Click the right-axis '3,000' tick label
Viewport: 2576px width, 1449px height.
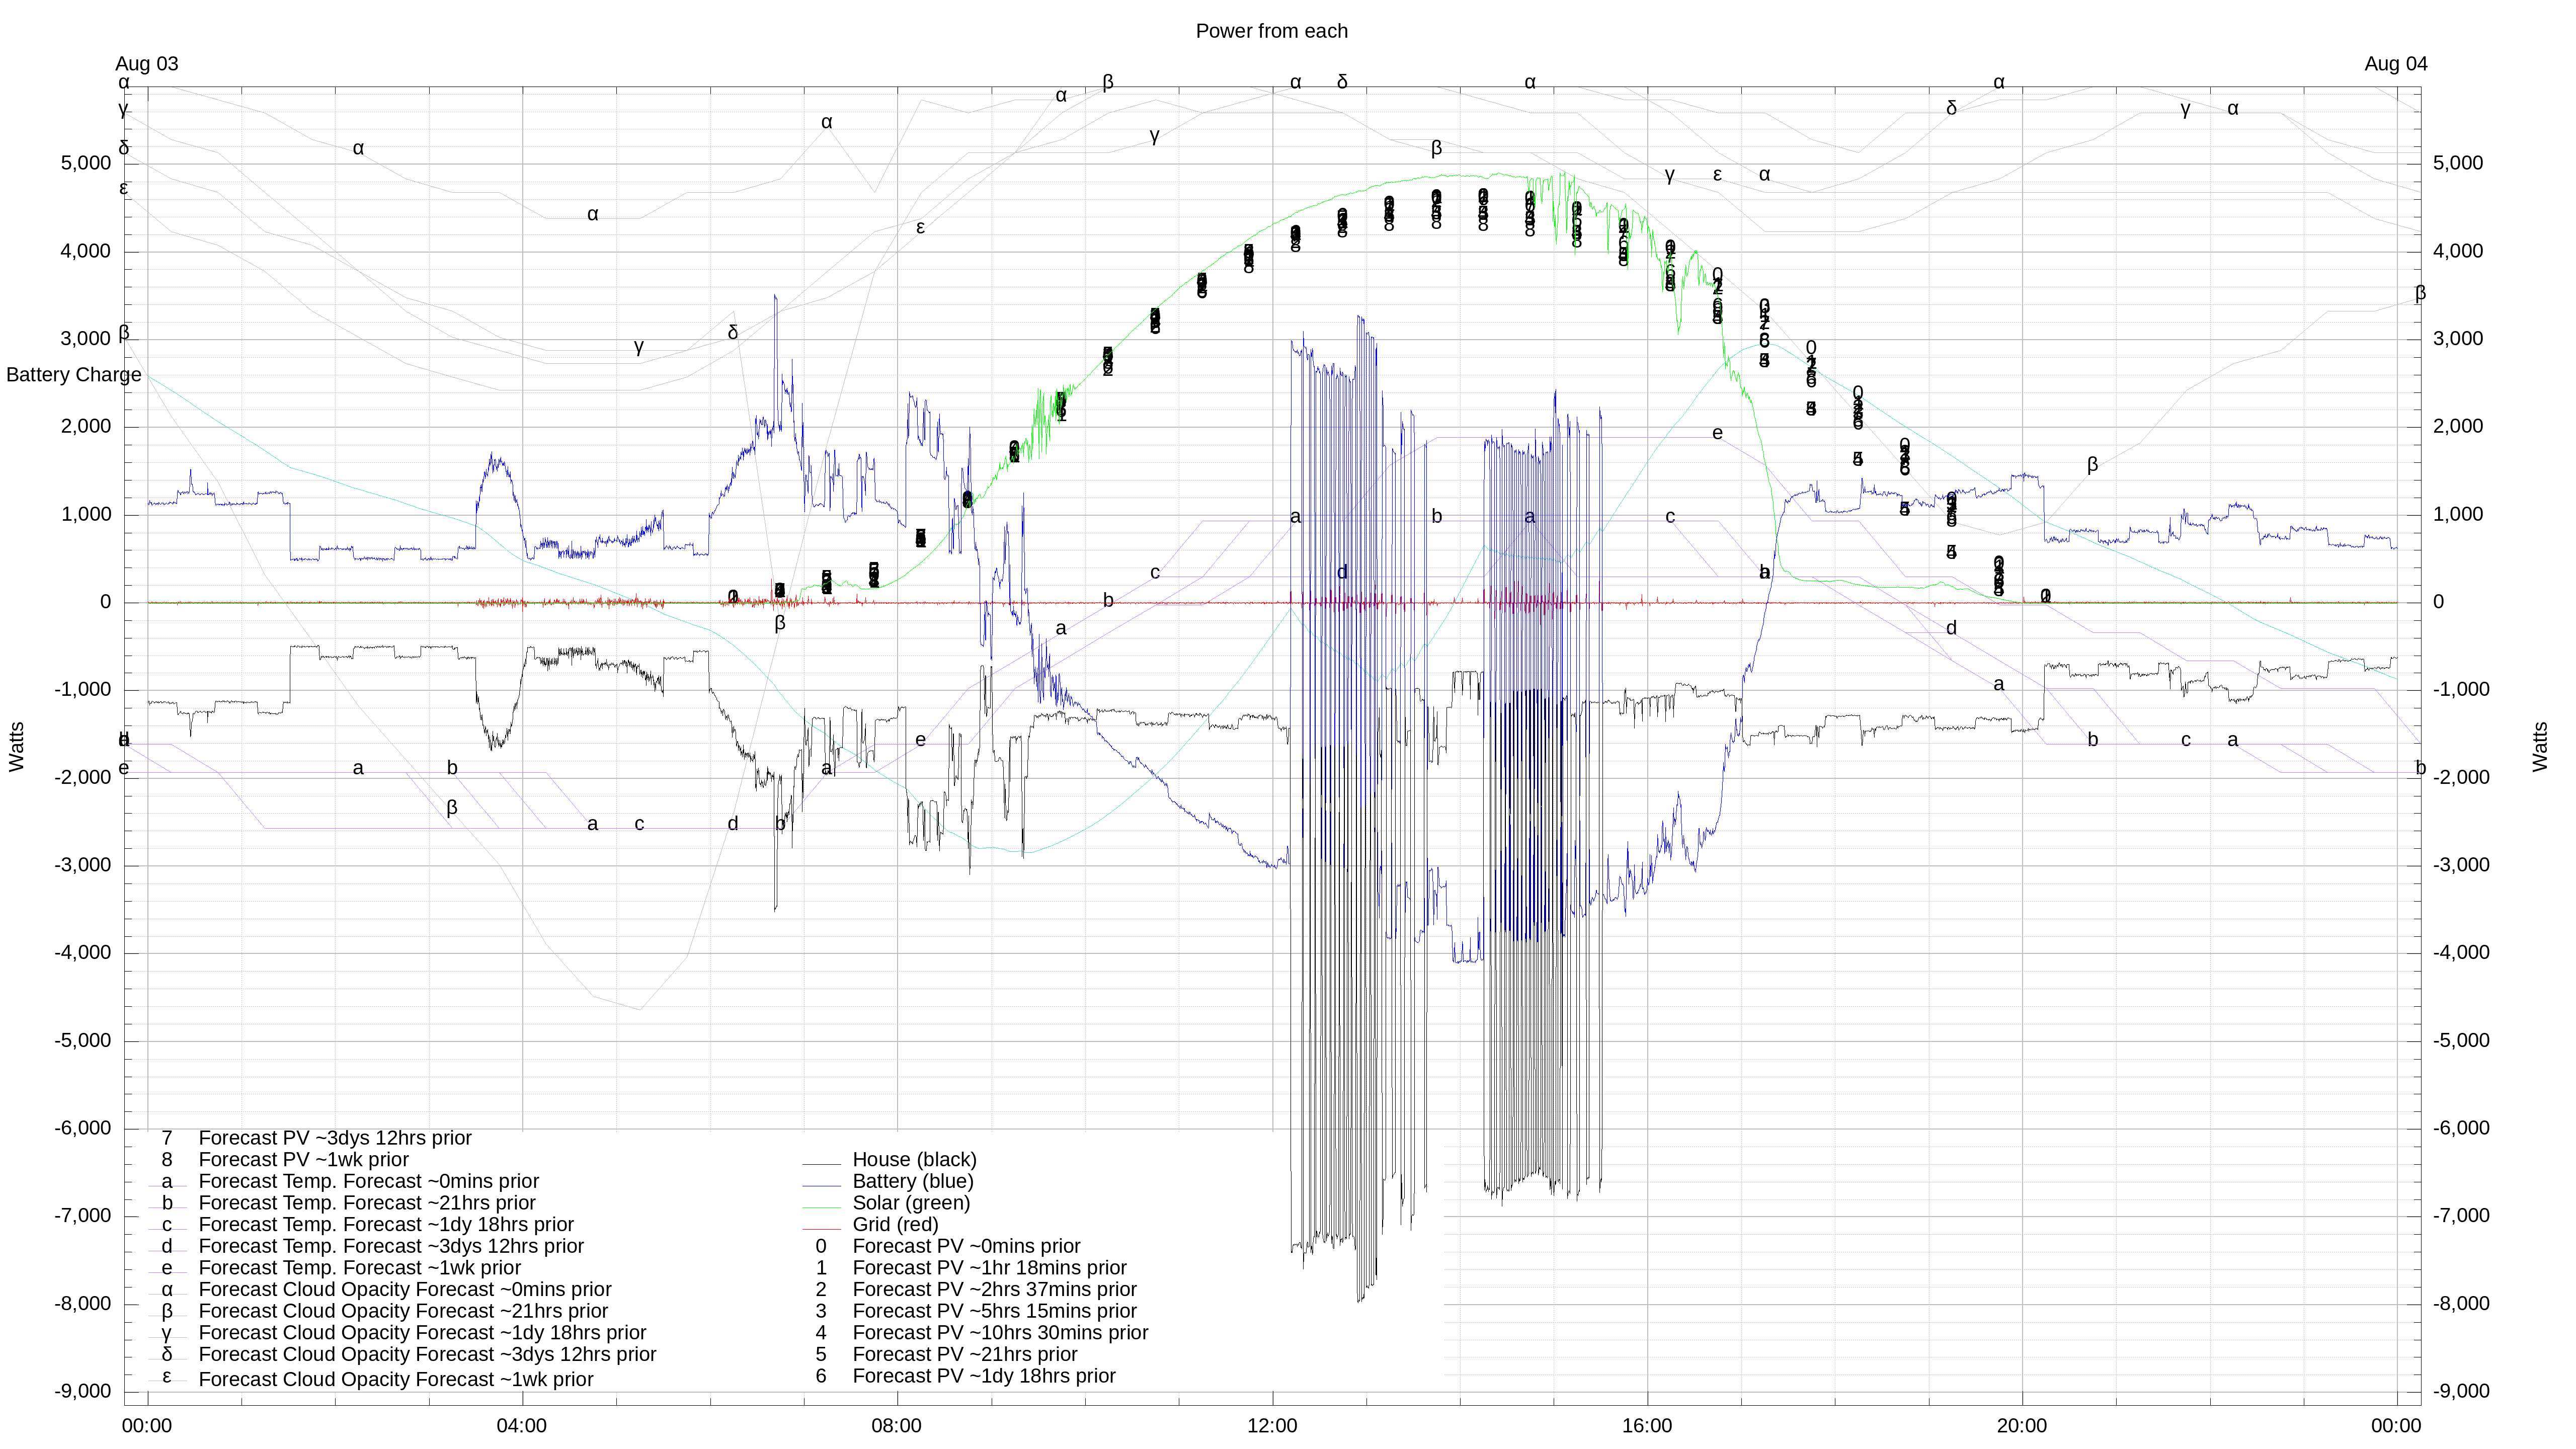click(x=2458, y=339)
